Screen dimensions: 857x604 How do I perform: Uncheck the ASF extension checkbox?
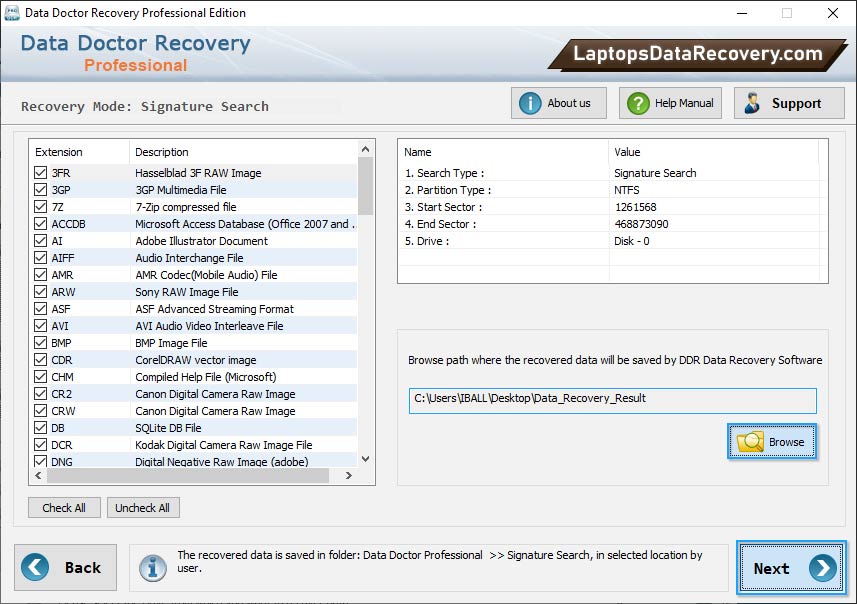point(40,308)
